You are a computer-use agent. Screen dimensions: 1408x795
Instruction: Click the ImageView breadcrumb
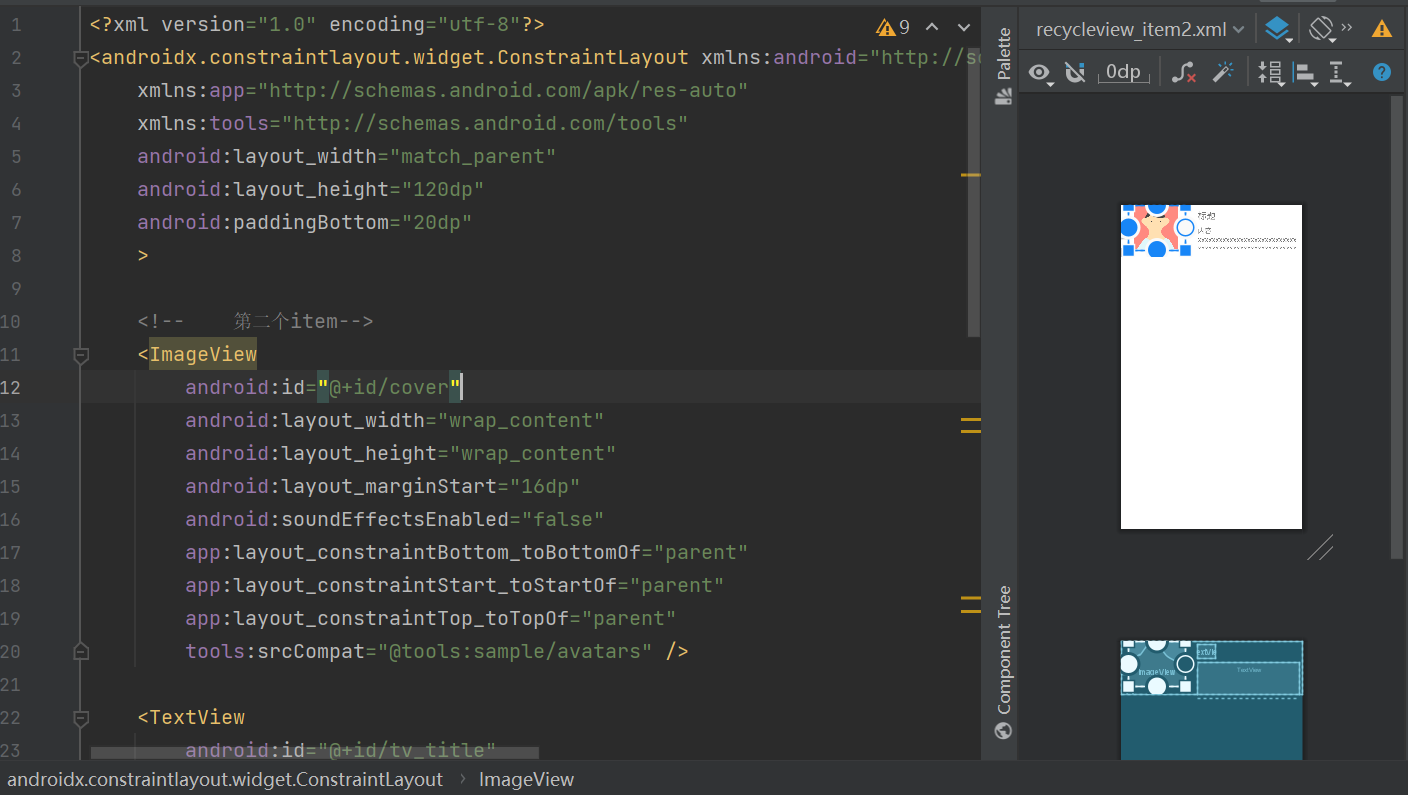(x=526, y=779)
